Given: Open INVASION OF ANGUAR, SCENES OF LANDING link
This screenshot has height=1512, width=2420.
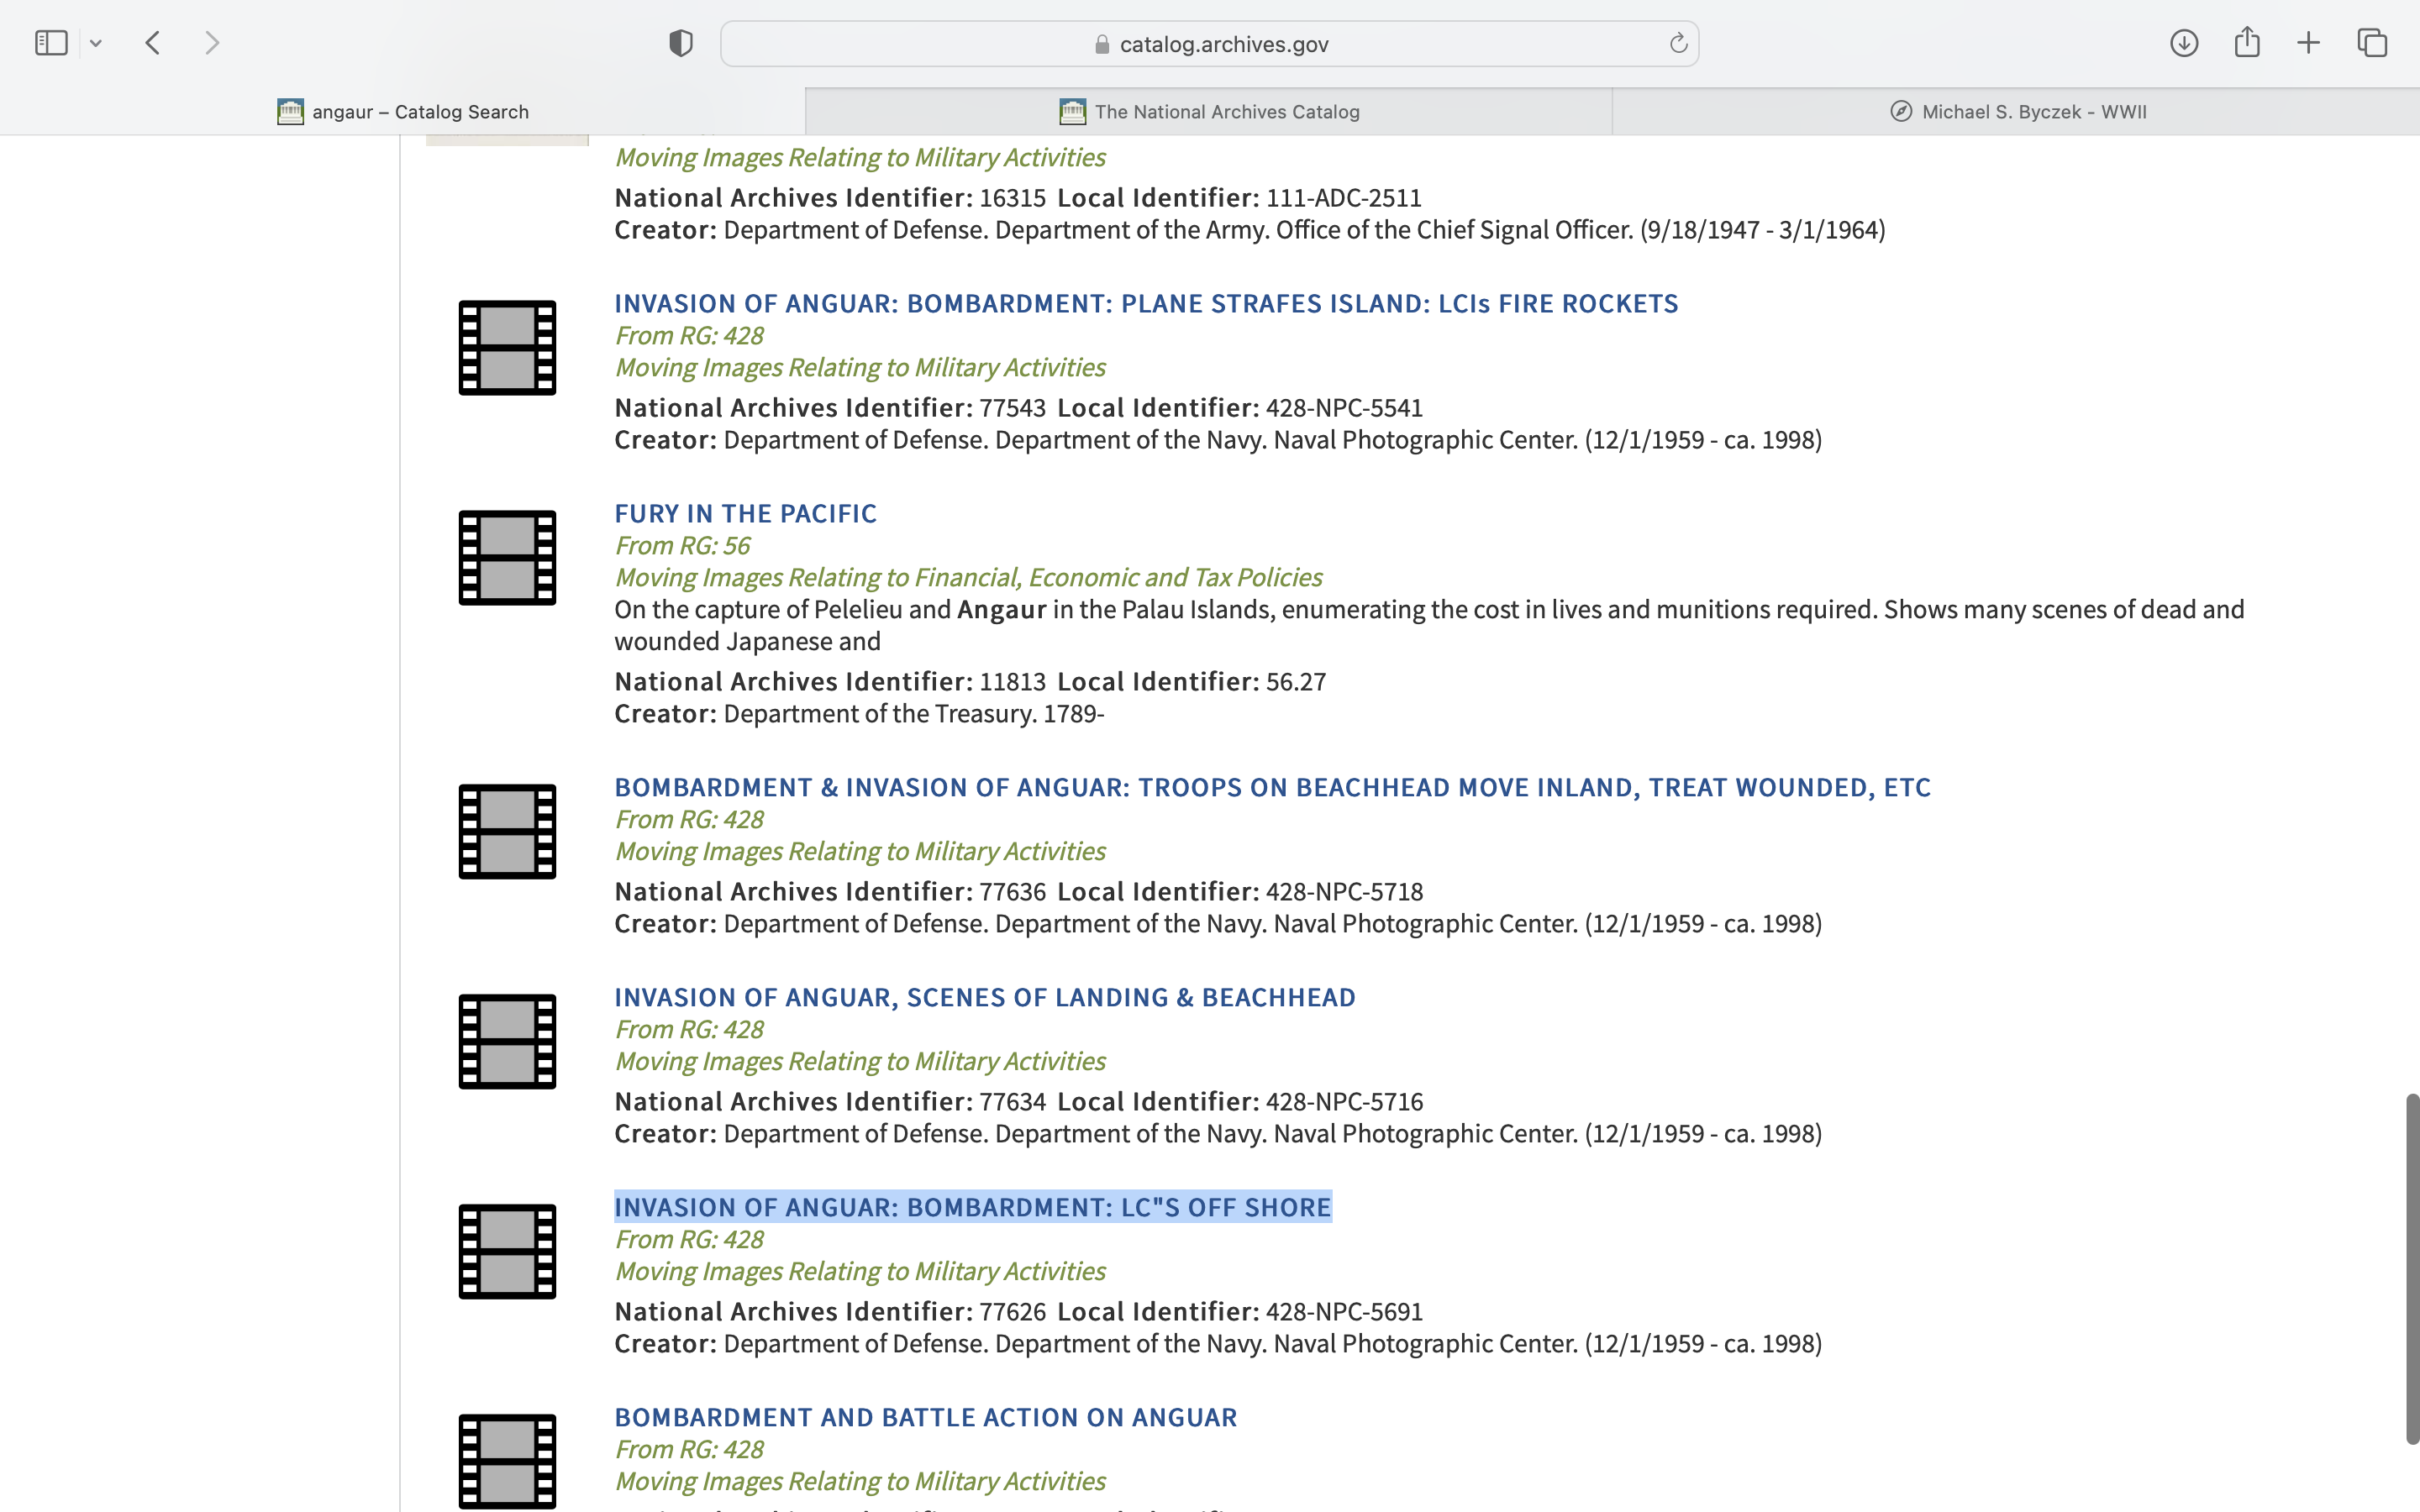Looking at the screenshot, I should pyautogui.click(x=984, y=997).
